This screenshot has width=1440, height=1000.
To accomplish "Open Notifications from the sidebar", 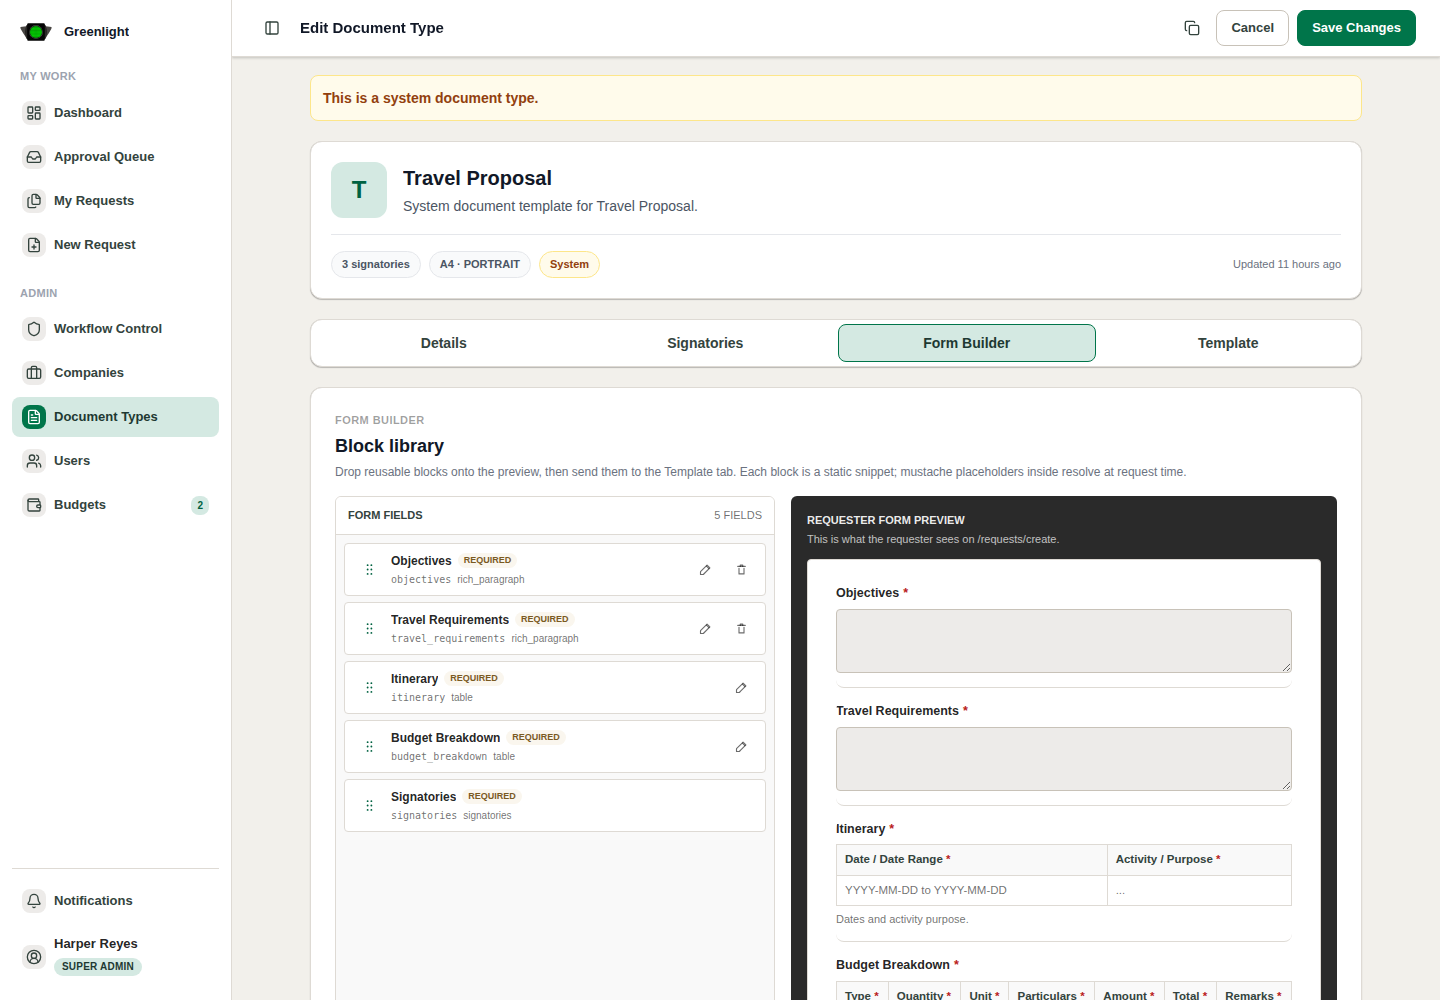I will click(x=115, y=901).
